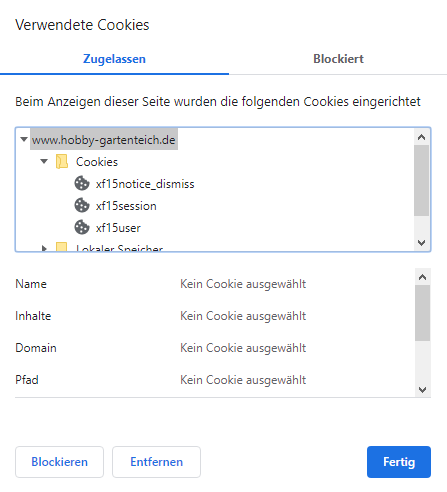The width and height of the screenshot is (447, 492).
Task: Click the xf15notice_dismiss cookie icon
Action: pos(82,183)
